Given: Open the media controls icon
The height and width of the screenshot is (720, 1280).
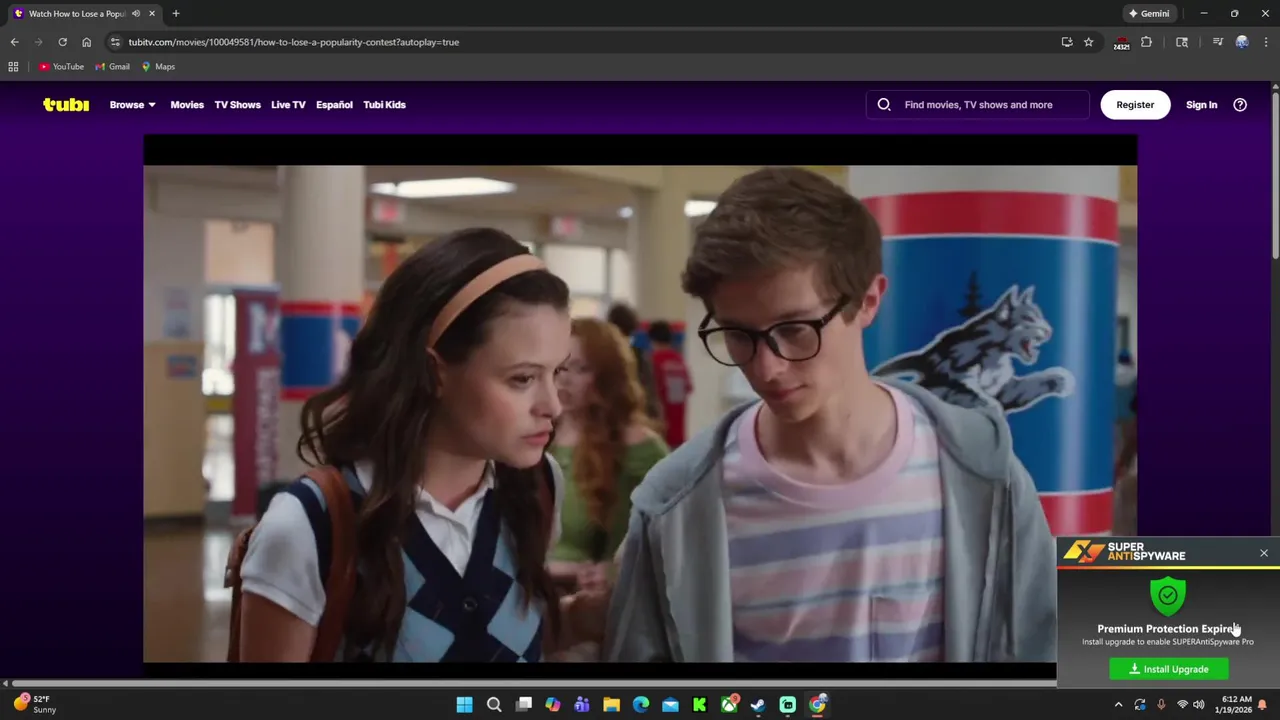Looking at the screenshot, I should coord(1218,42).
